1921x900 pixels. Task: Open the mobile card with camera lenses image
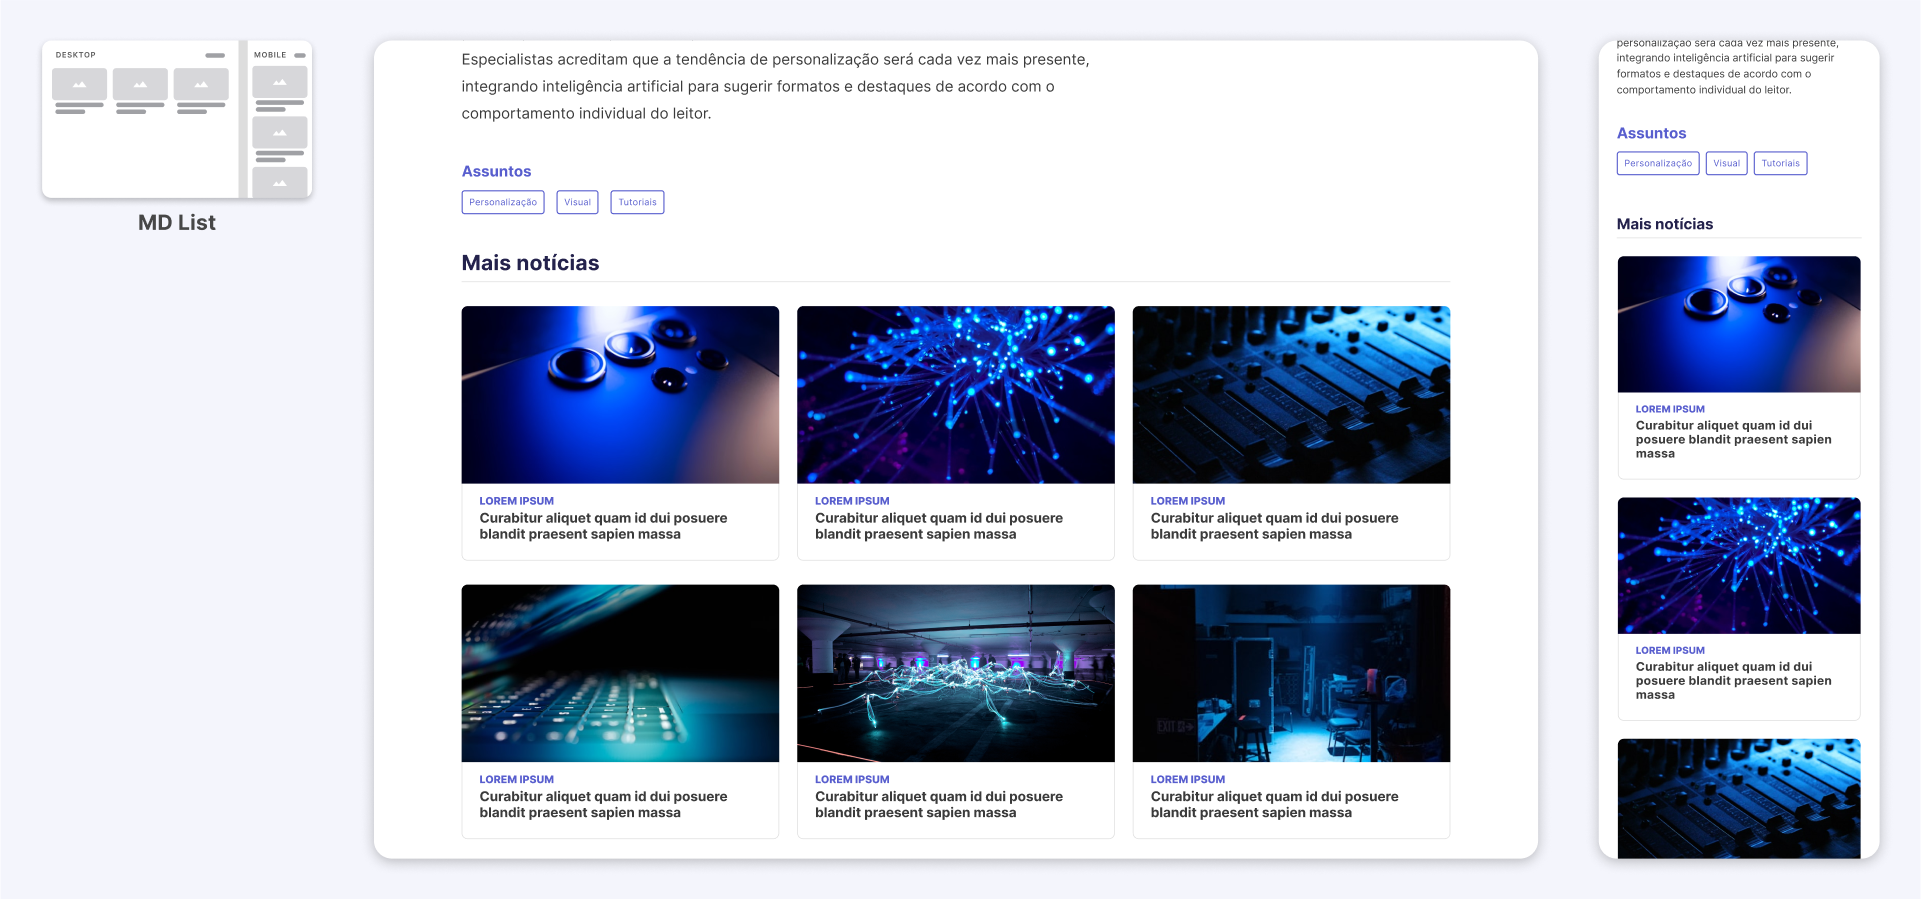coord(1739,367)
